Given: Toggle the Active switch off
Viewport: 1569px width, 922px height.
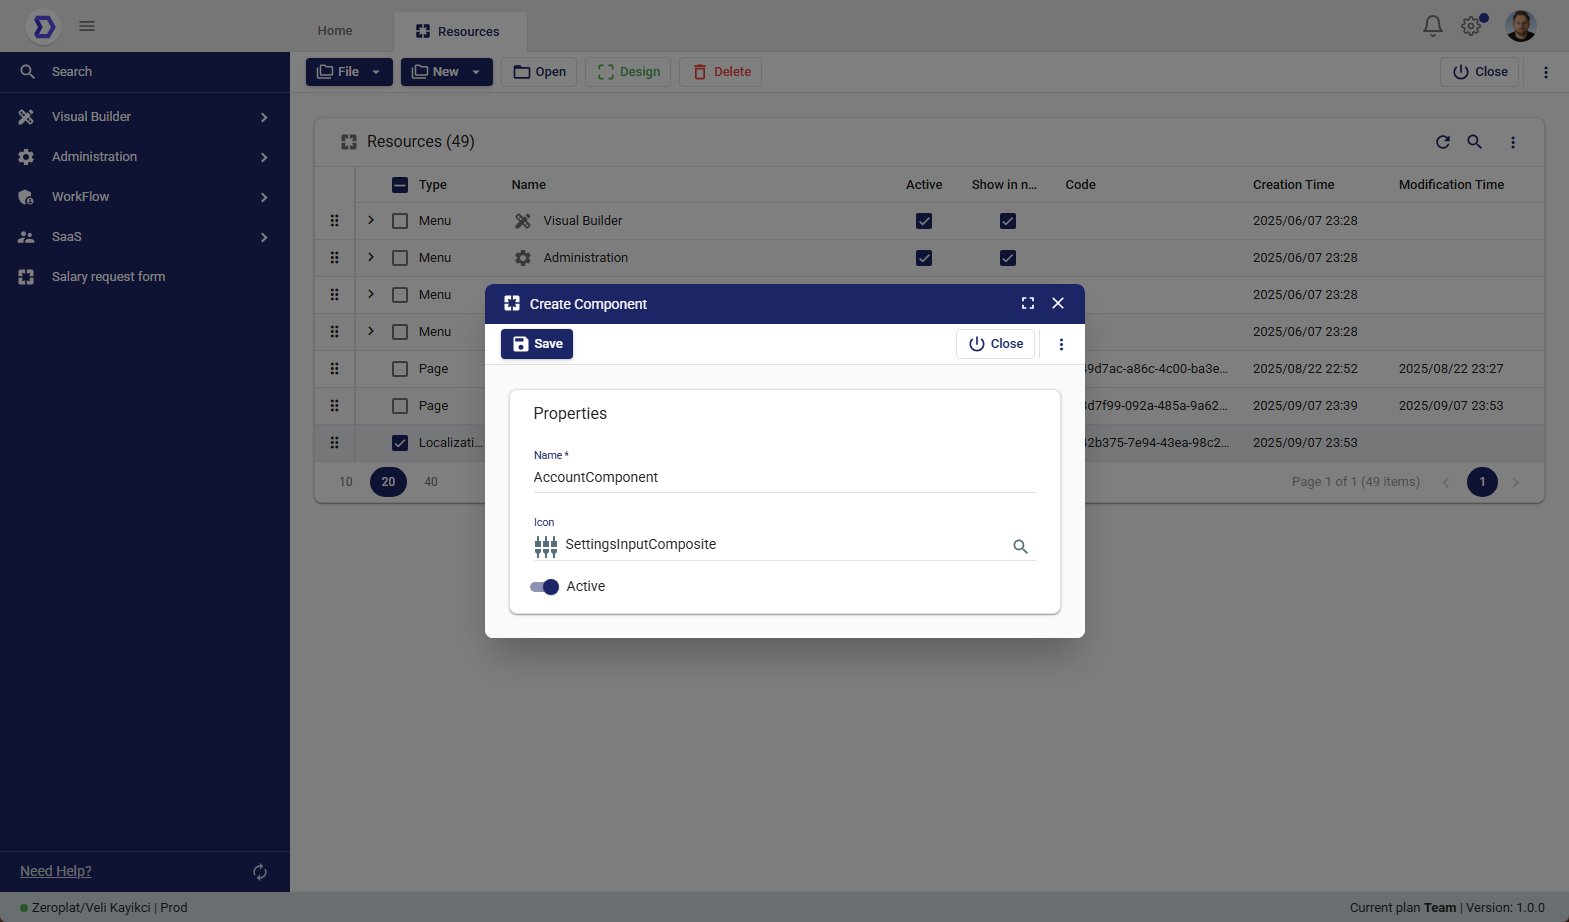Looking at the screenshot, I should coord(544,587).
